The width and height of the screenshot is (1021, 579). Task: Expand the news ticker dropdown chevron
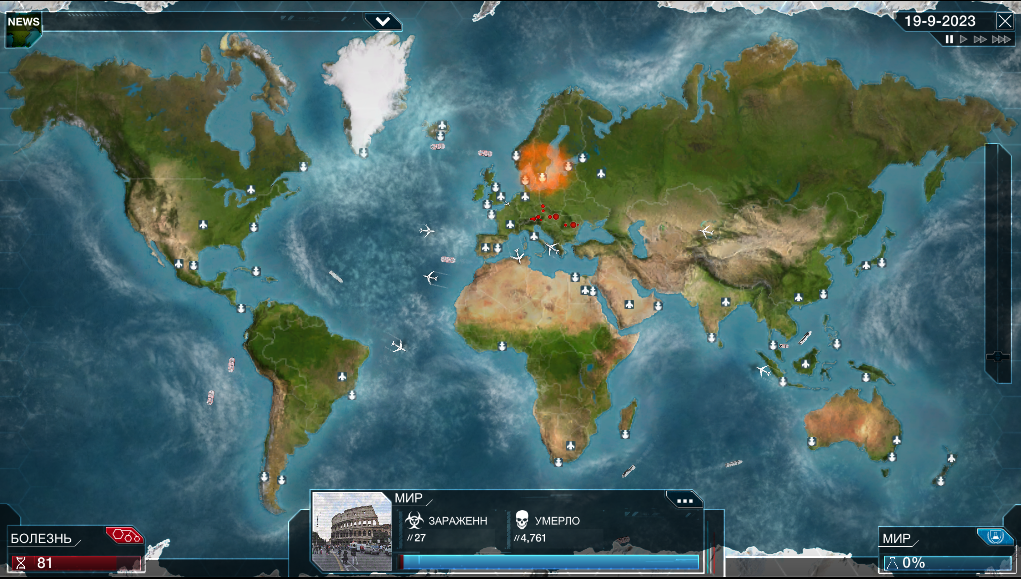(382, 21)
